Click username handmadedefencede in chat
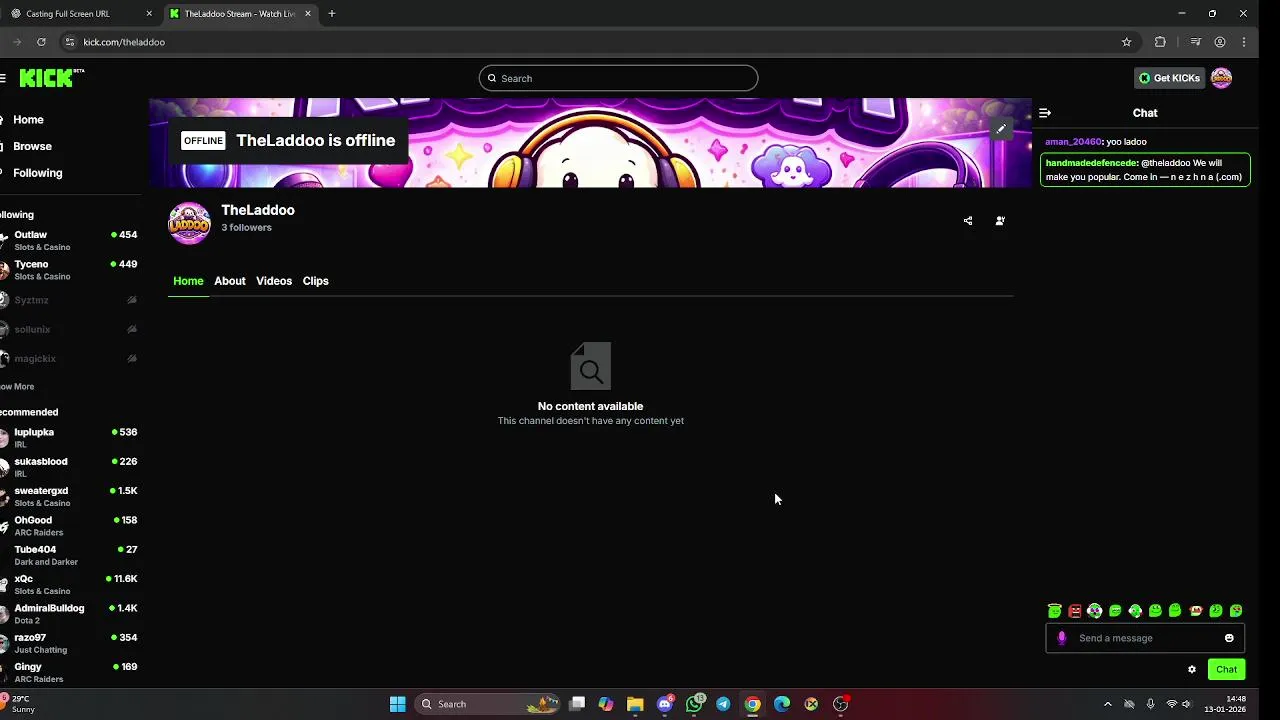Image resolution: width=1280 pixels, height=720 pixels. tap(1091, 163)
